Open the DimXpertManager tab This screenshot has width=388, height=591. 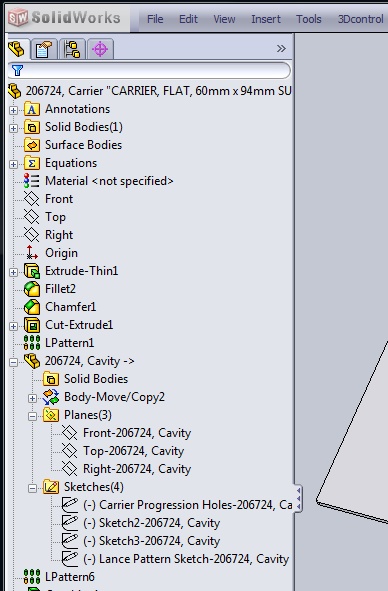(x=100, y=49)
